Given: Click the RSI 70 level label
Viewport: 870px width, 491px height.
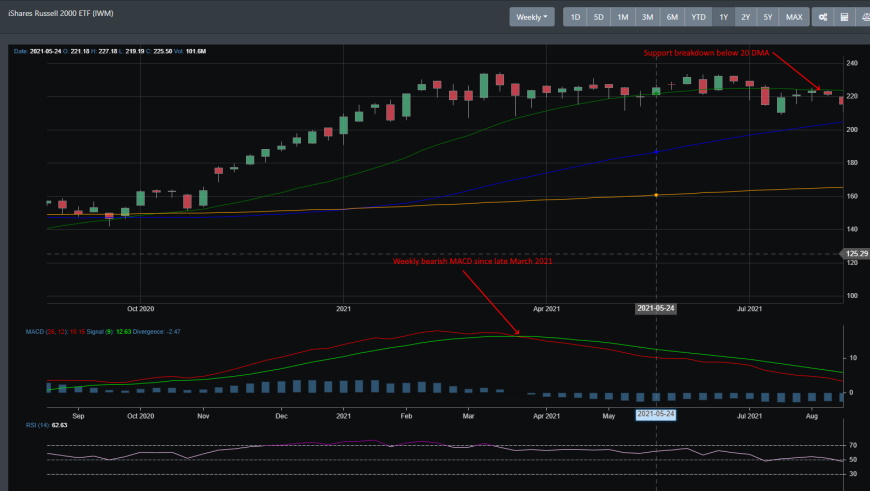Looking at the screenshot, I should pos(853,445).
